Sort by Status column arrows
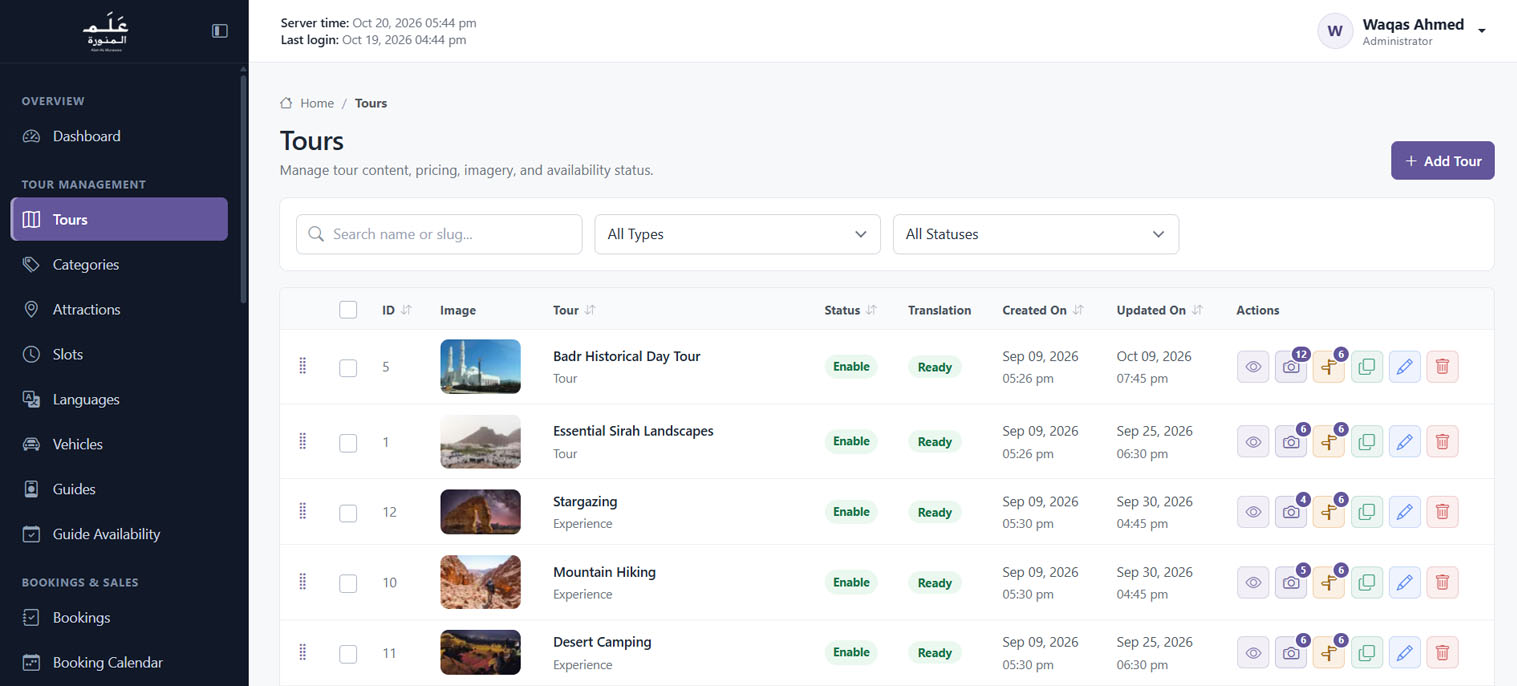This screenshot has height=686, width=1517. pos(871,310)
